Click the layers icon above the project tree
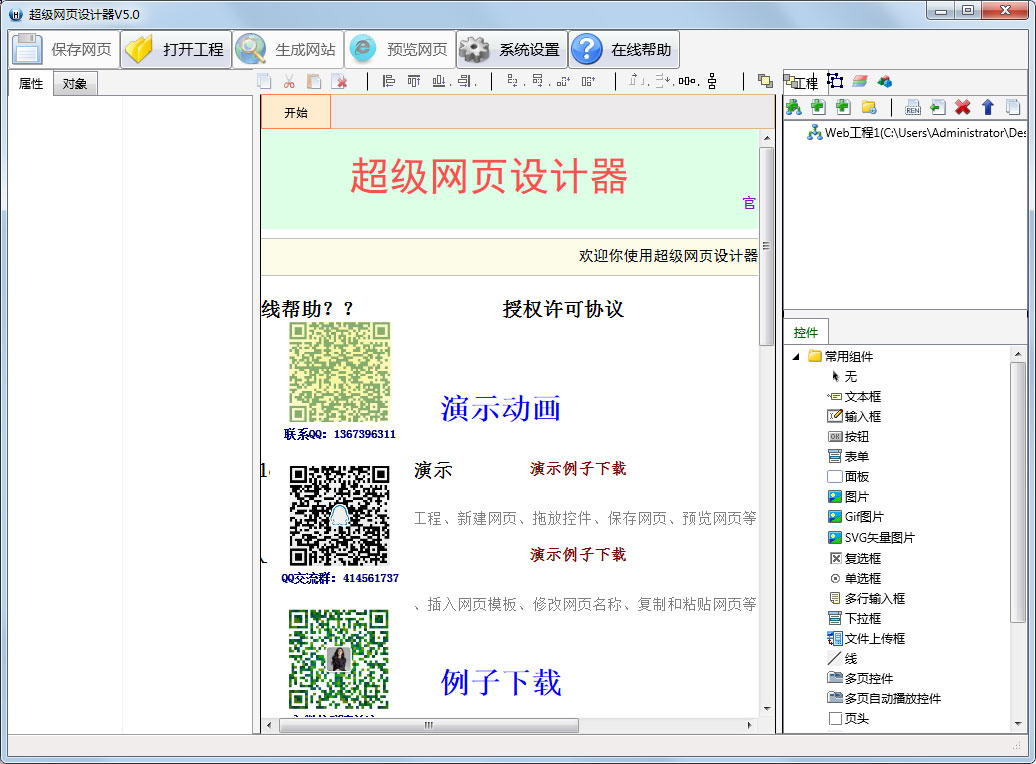1036x764 pixels. point(860,81)
